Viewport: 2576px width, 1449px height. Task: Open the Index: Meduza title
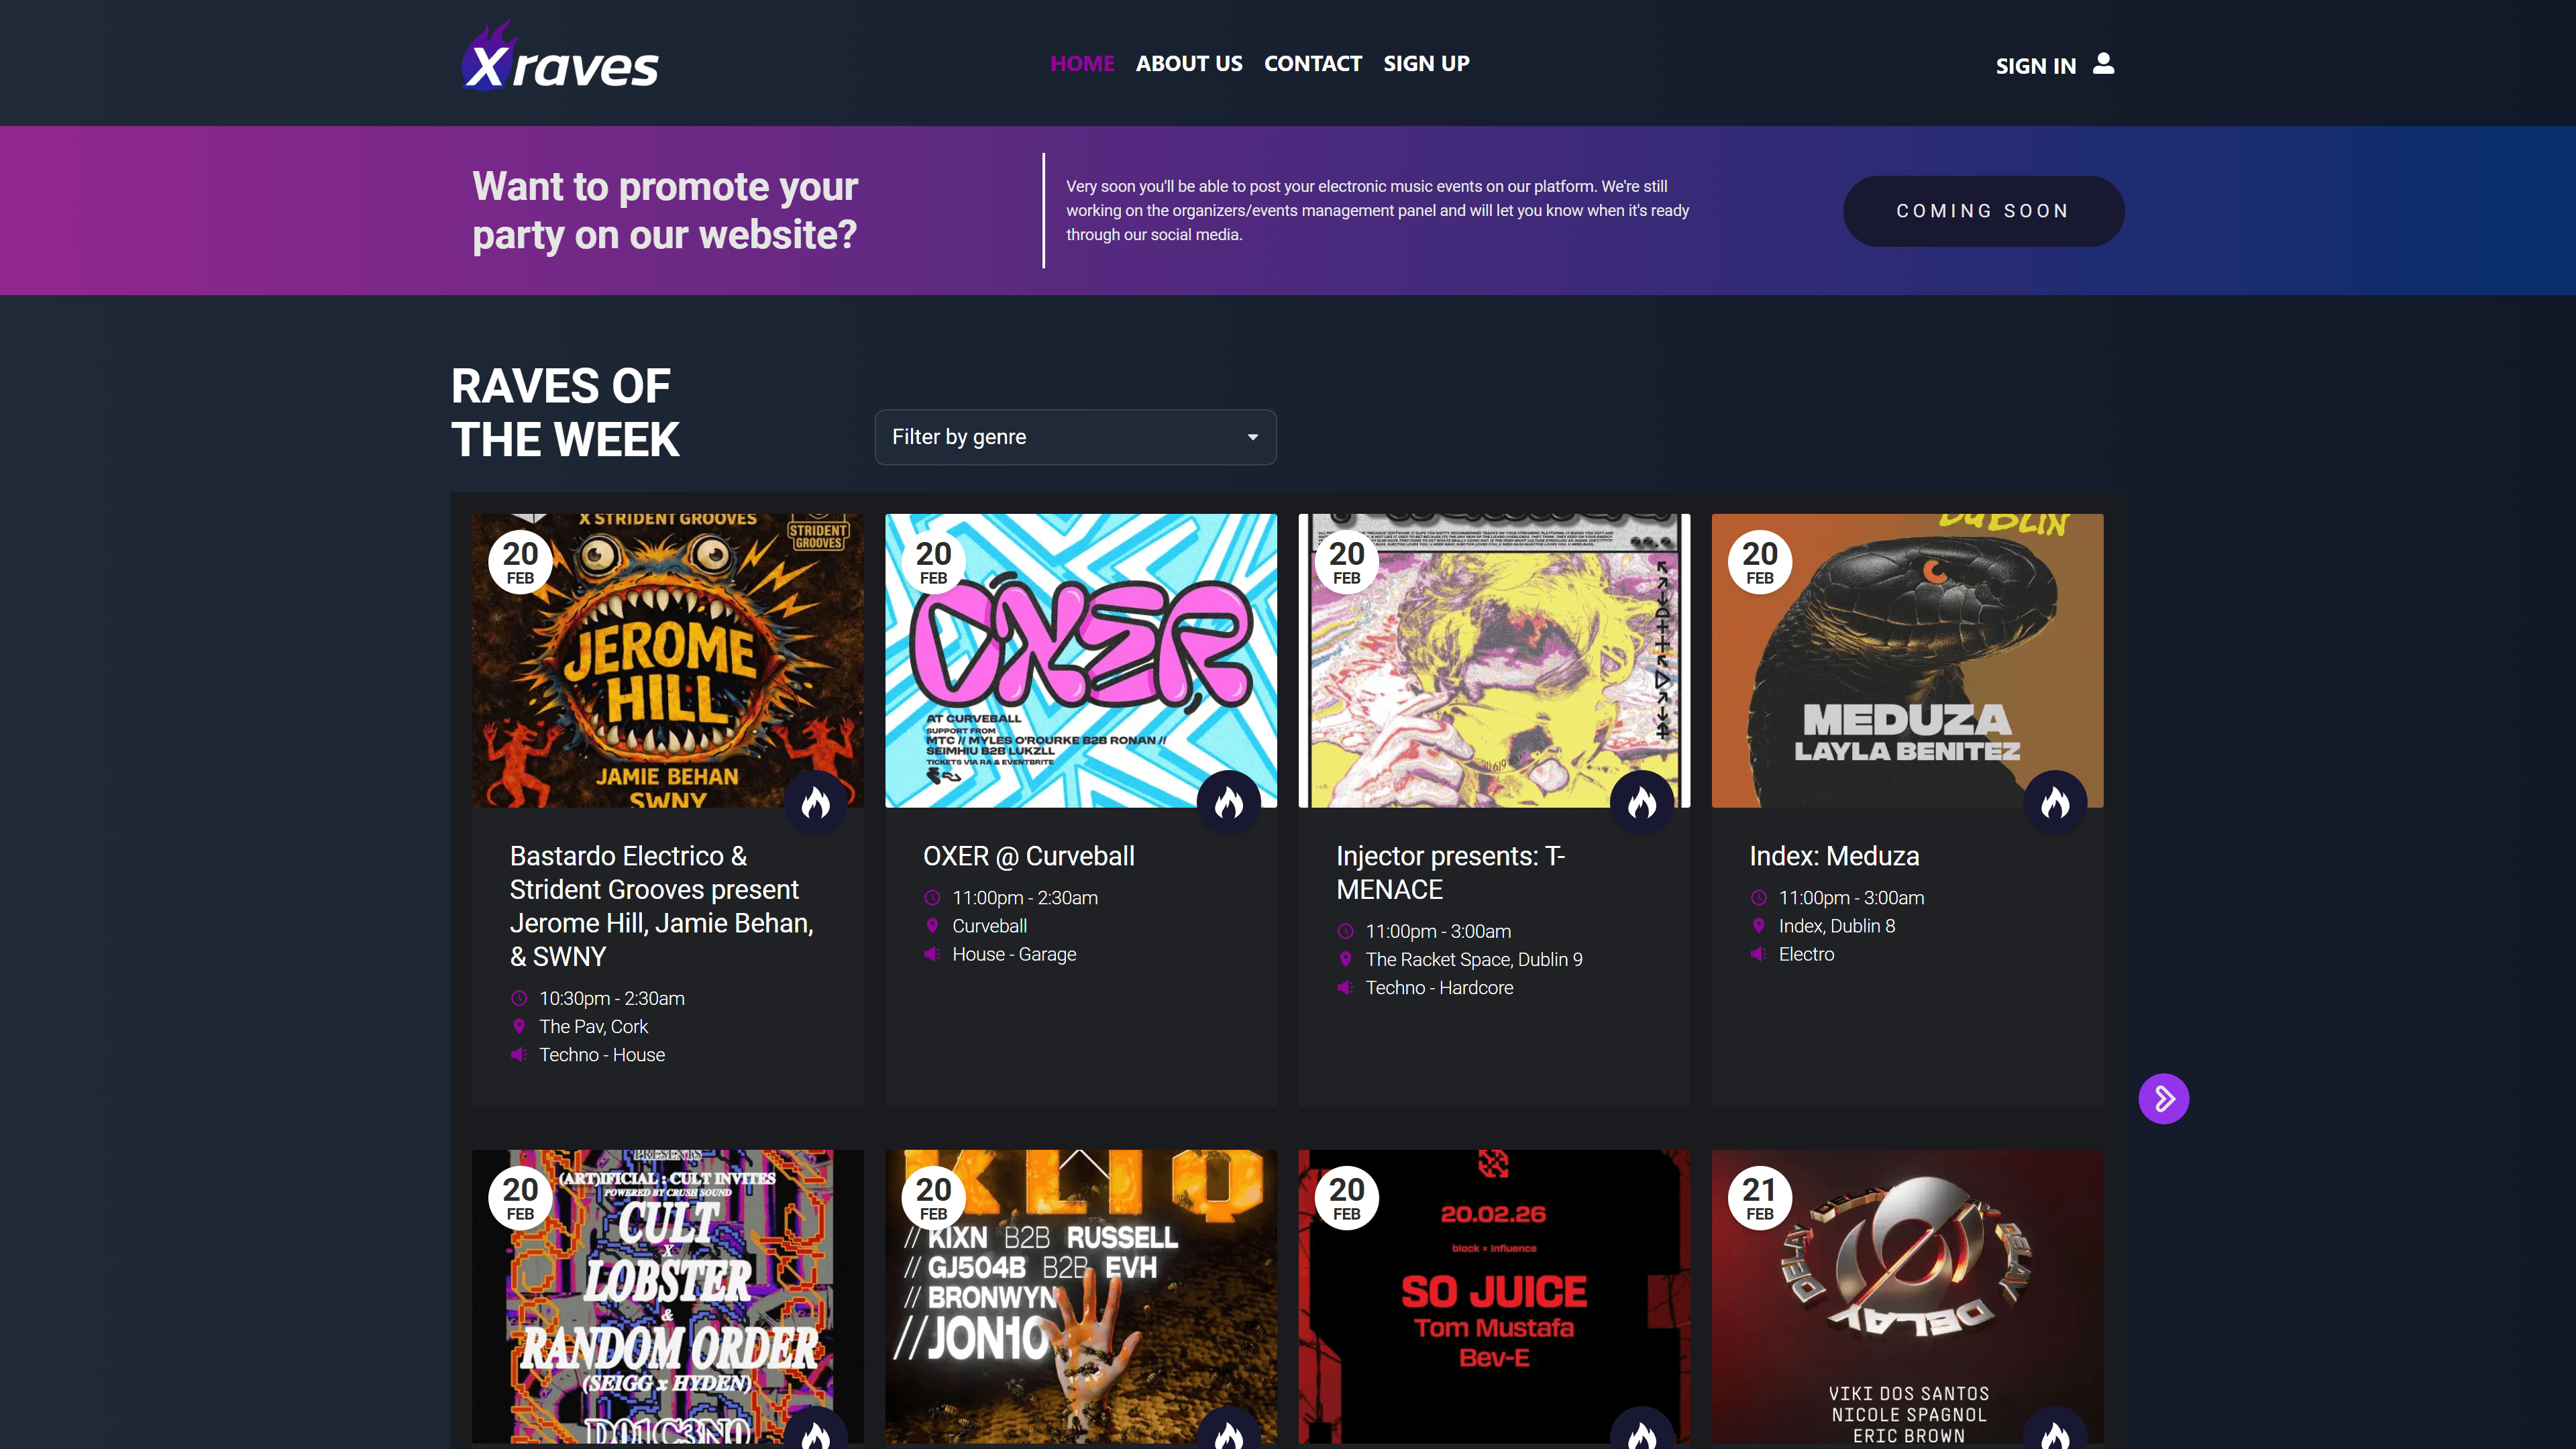(1834, 856)
